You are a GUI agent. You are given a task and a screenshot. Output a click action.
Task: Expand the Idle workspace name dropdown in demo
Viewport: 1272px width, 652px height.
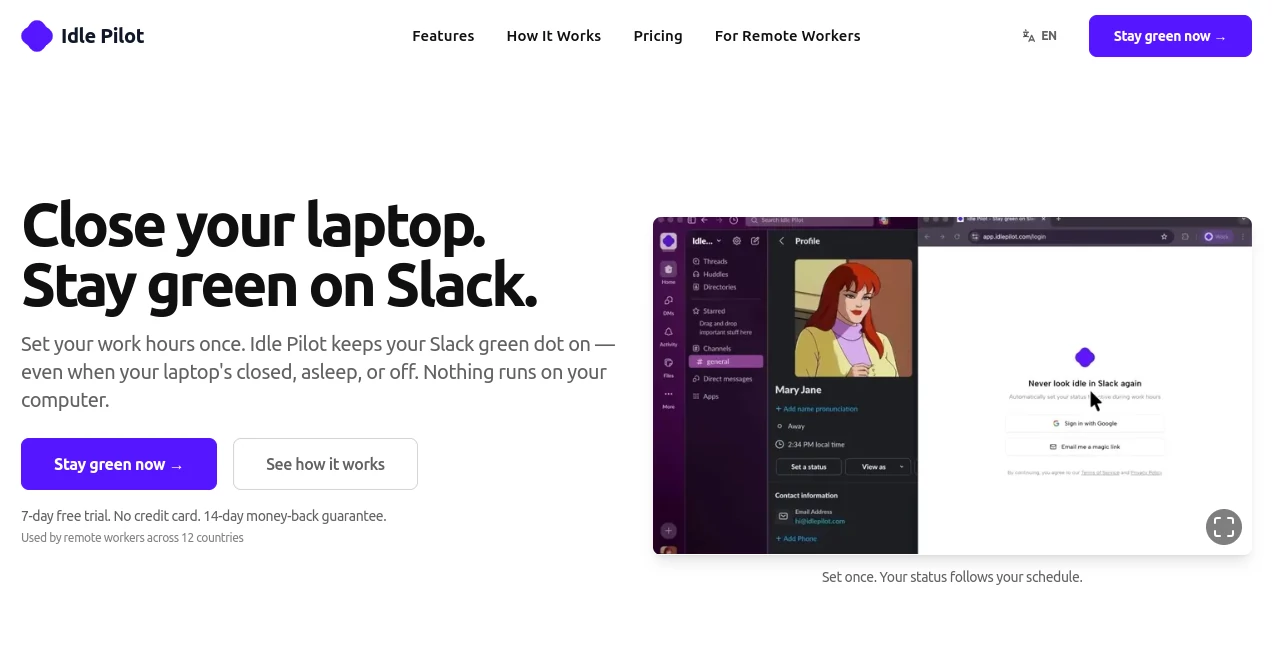click(706, 241)
